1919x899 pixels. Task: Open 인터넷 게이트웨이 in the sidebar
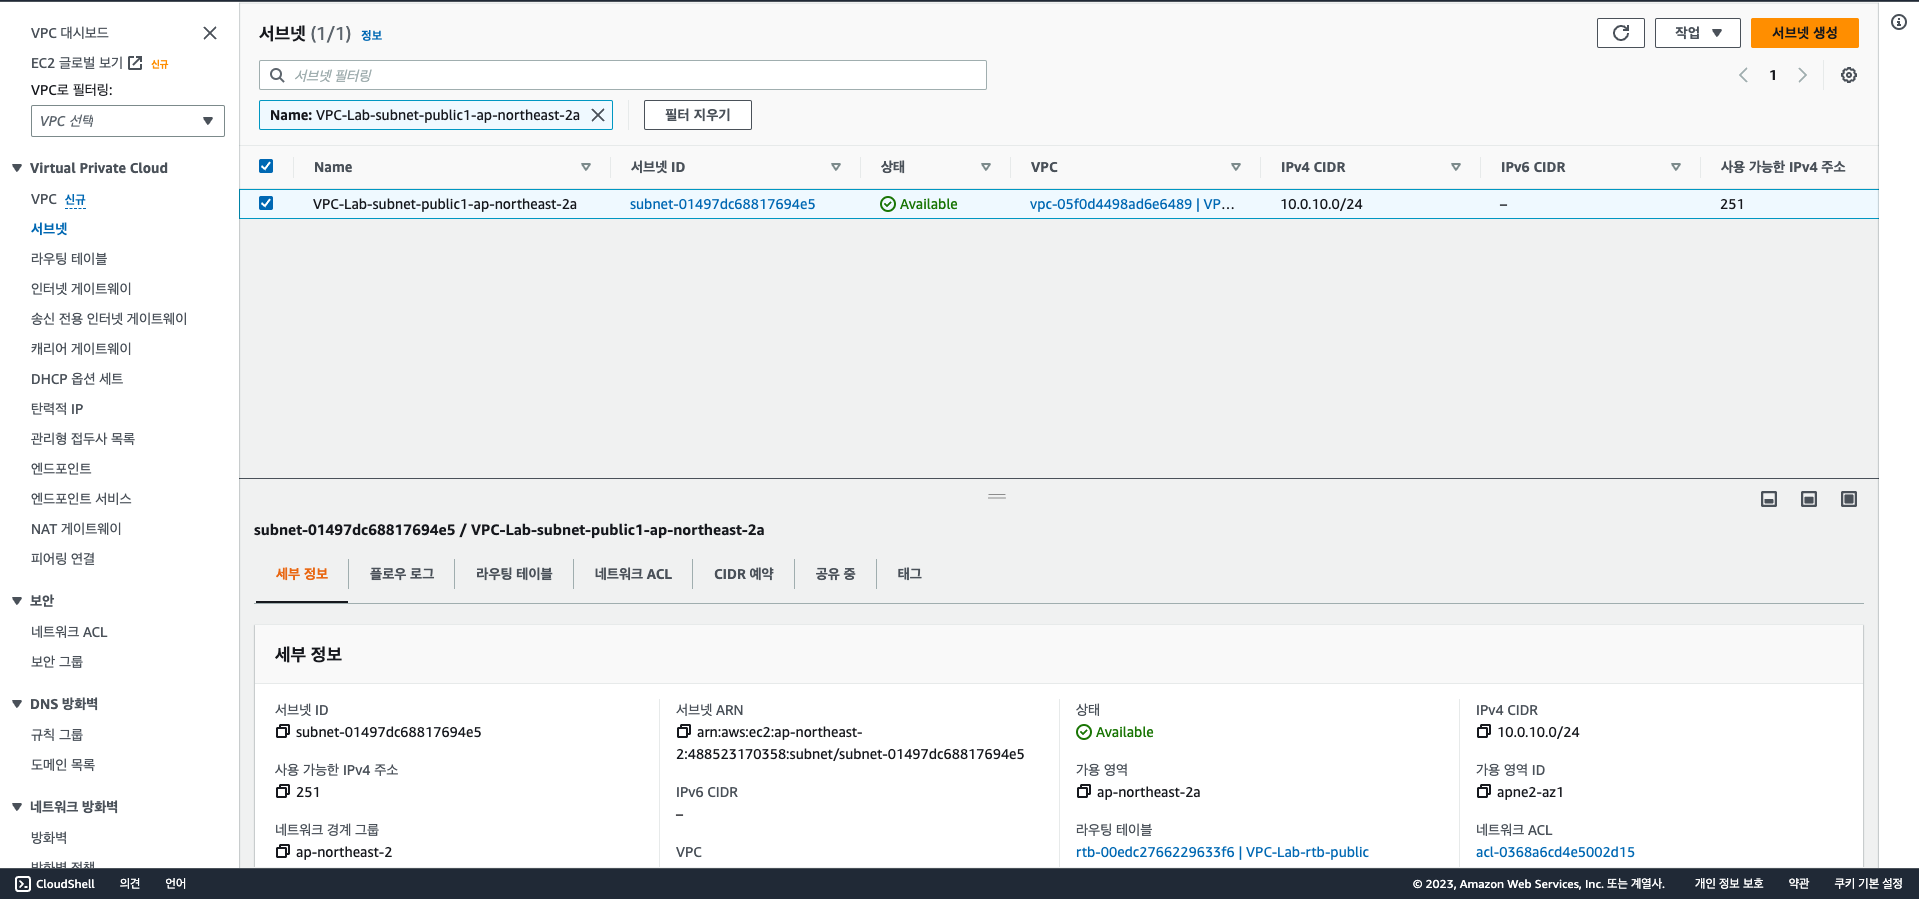tap(81, 289)
